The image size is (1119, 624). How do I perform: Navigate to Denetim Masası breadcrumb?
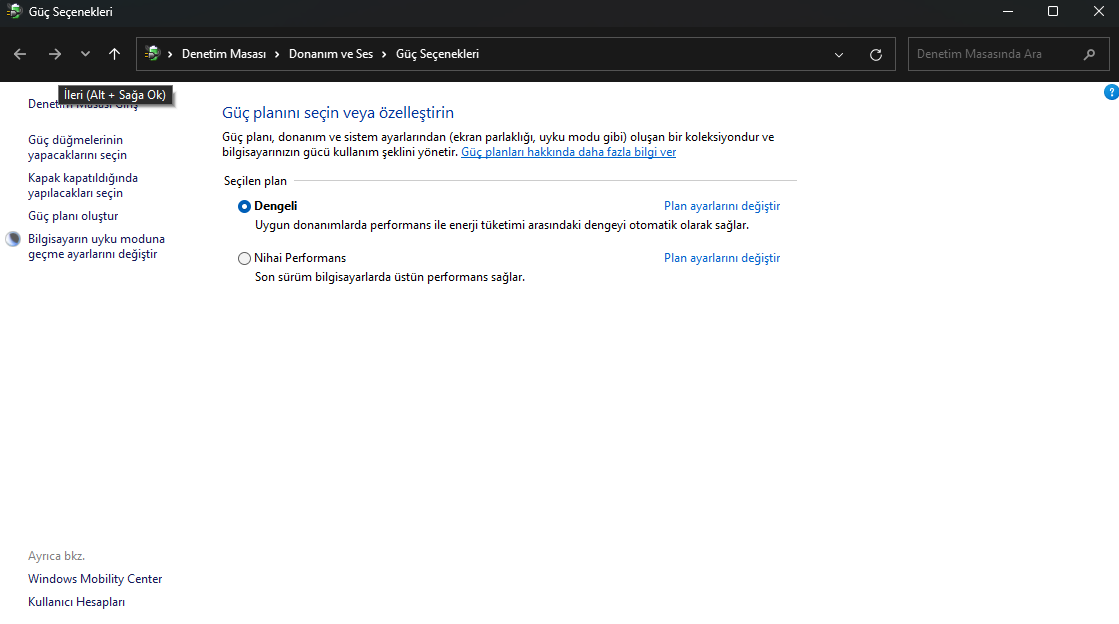click(223, 54)
